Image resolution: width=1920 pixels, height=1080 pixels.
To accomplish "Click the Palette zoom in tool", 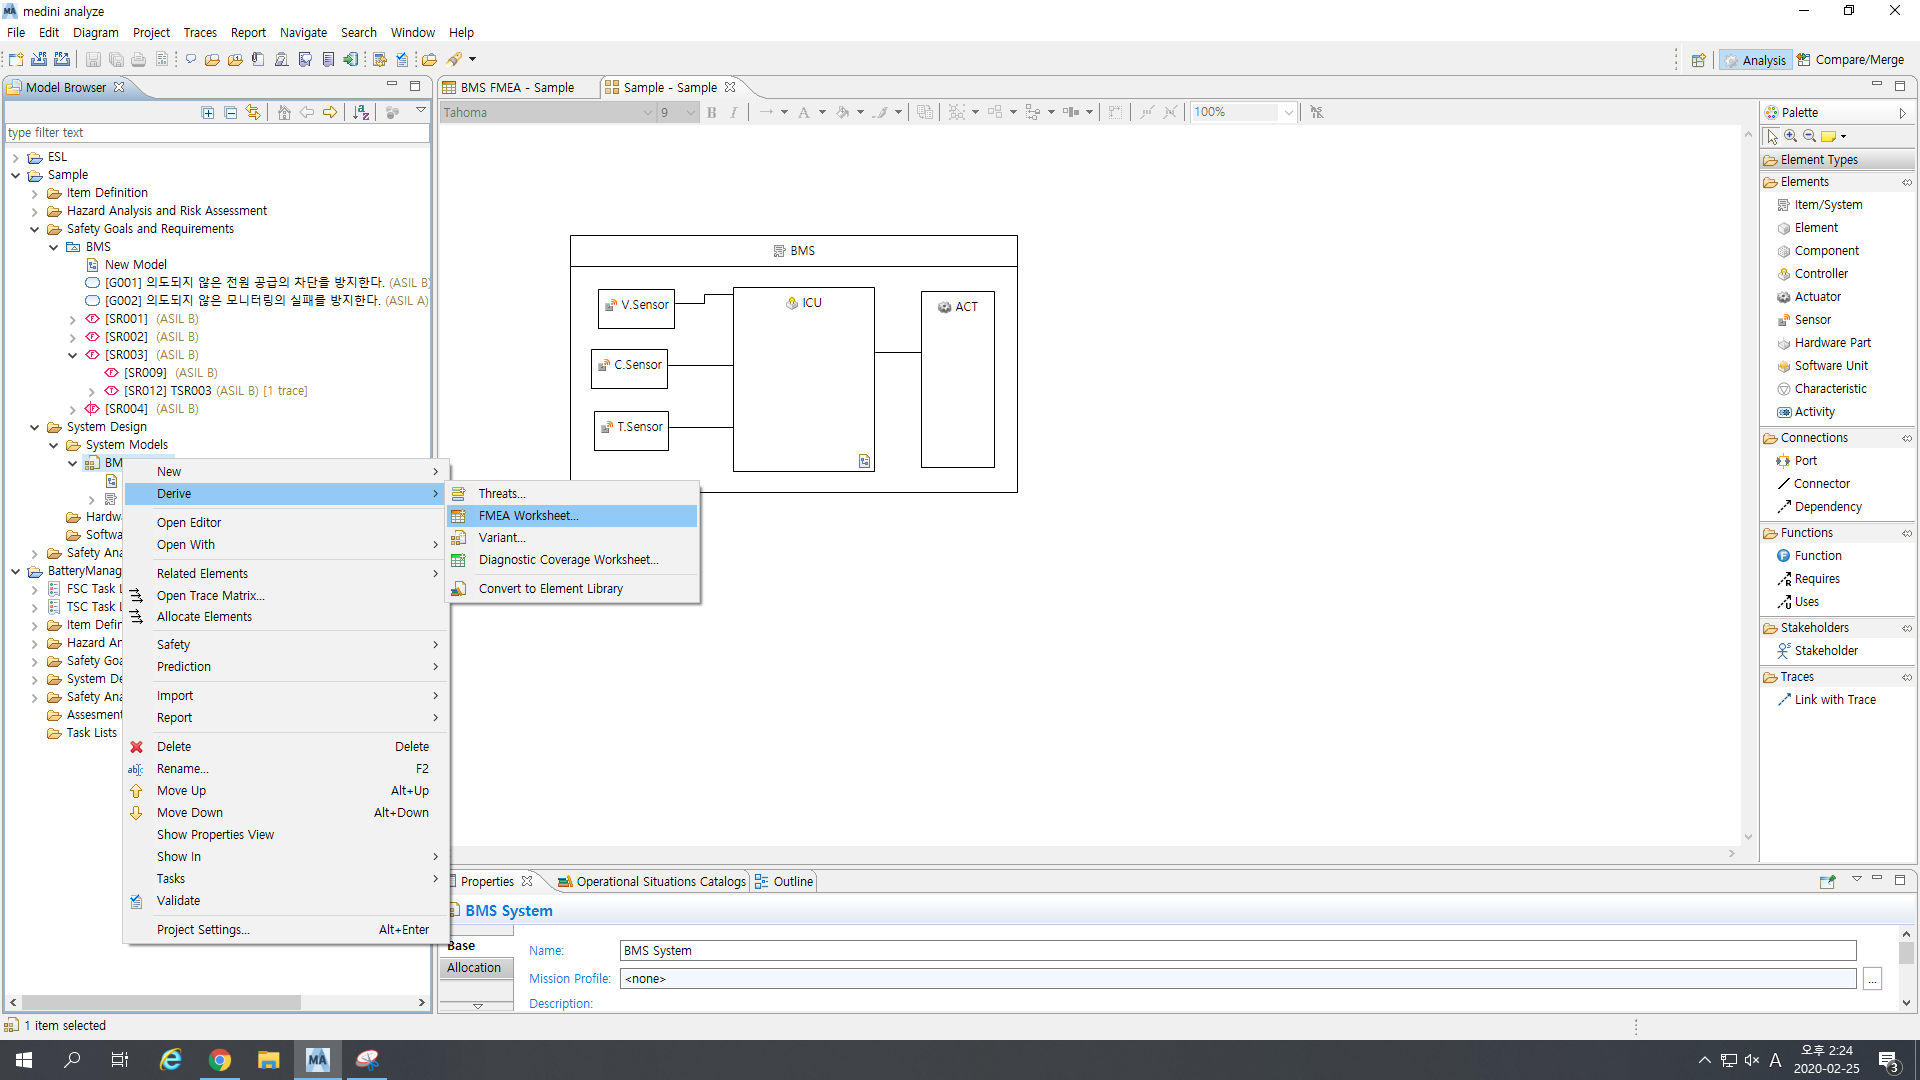I will 1791,136.
